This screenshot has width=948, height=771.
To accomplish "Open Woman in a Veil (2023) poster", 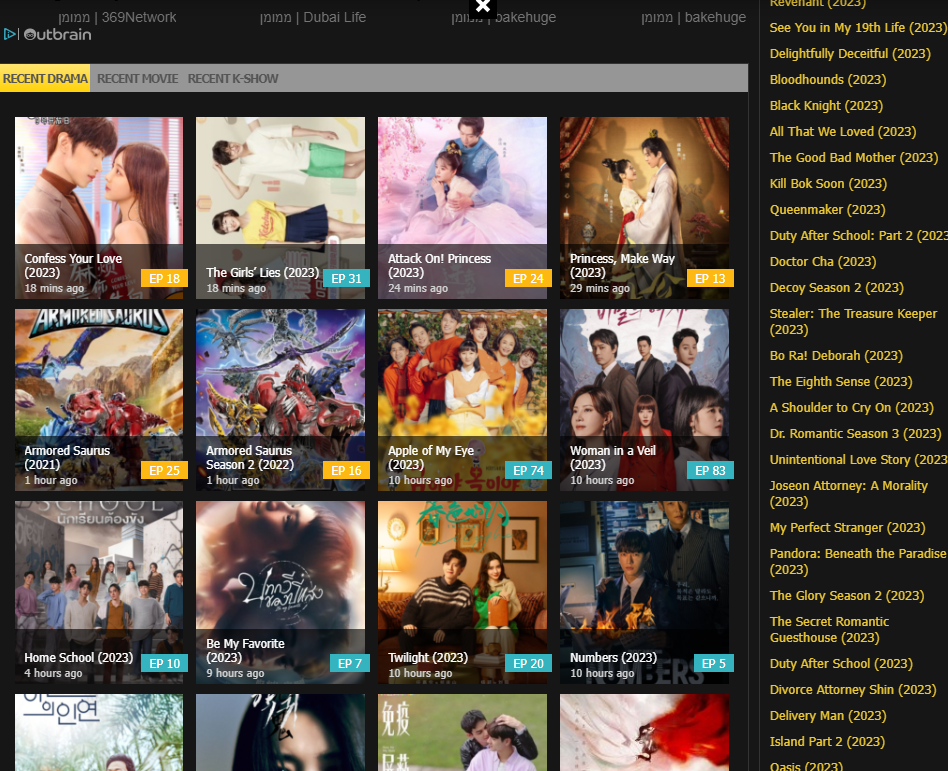I will (x=644, y=400).
